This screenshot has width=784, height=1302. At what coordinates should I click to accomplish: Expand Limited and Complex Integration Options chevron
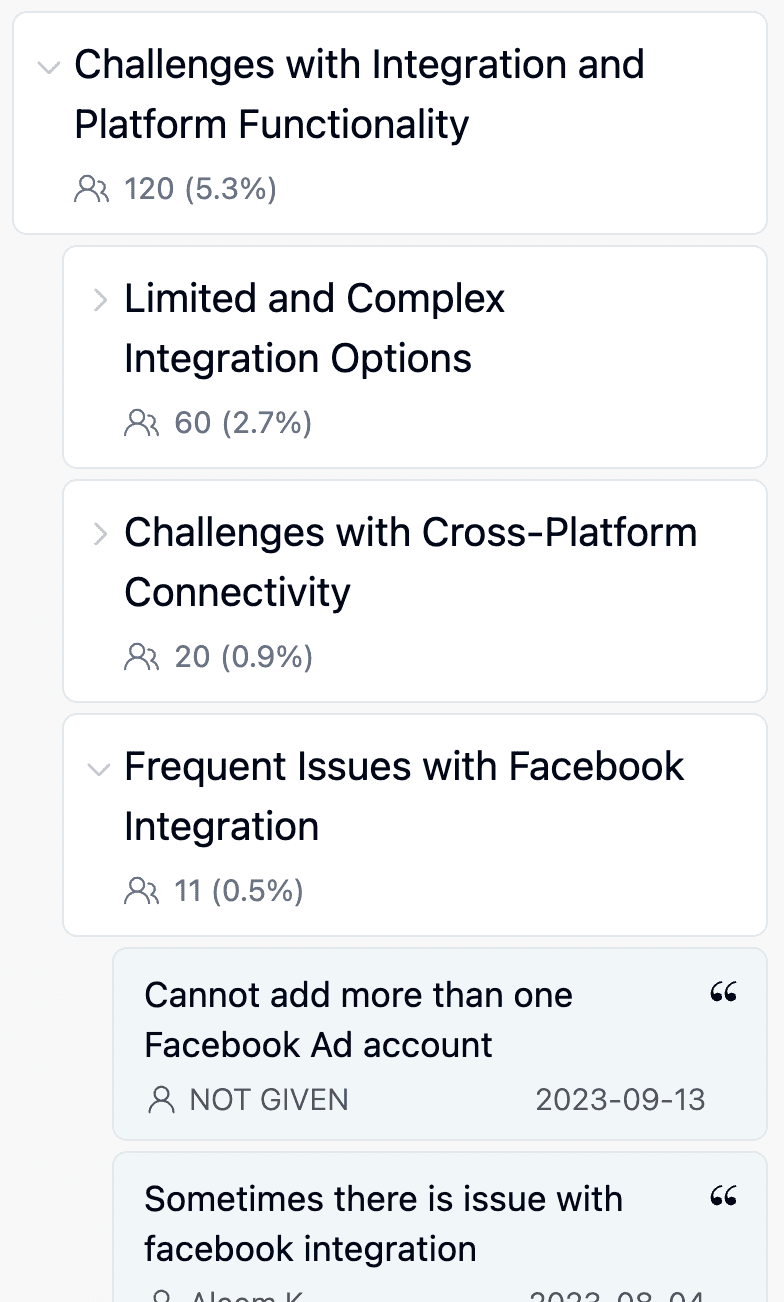pos(99,299)
